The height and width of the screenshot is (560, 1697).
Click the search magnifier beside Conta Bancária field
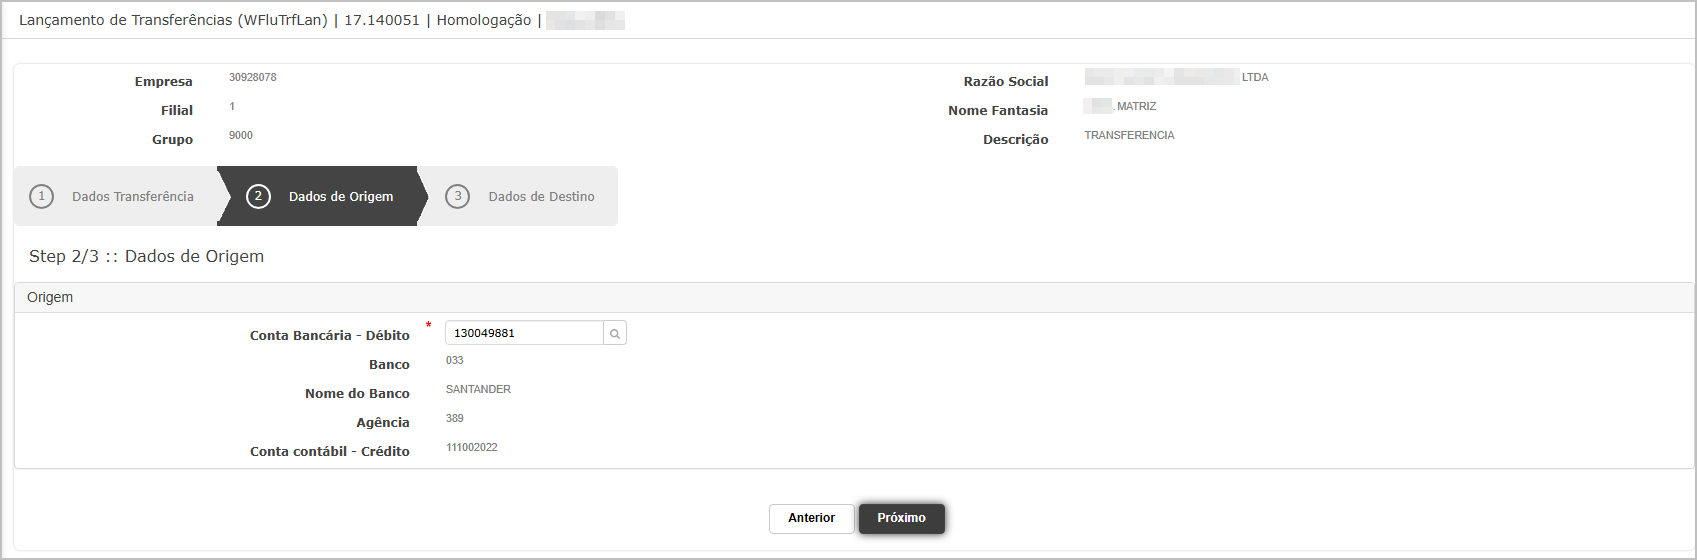[x=615, y=333]
